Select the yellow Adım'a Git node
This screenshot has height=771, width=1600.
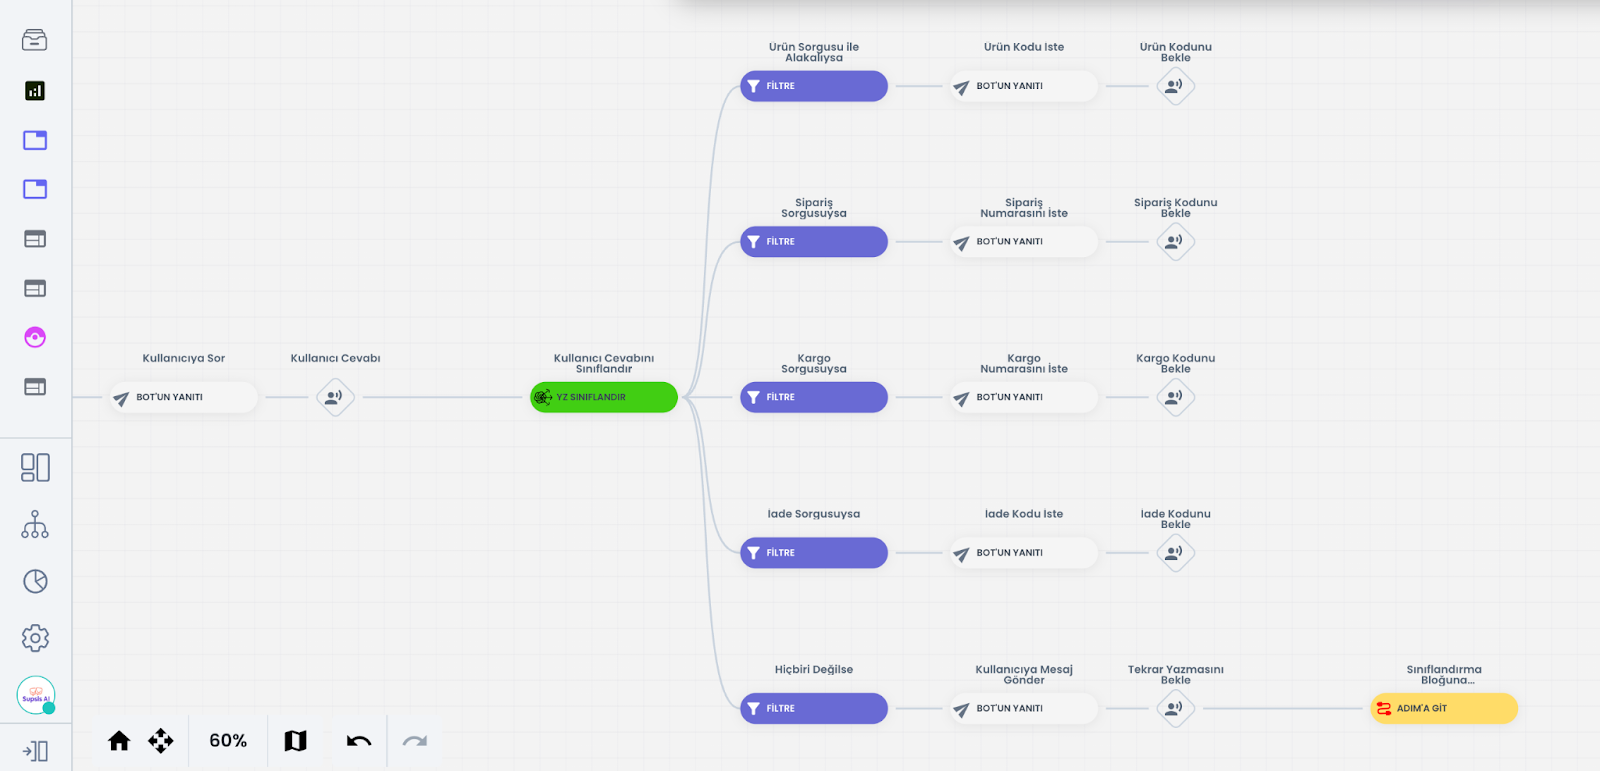coord(1443,708)
